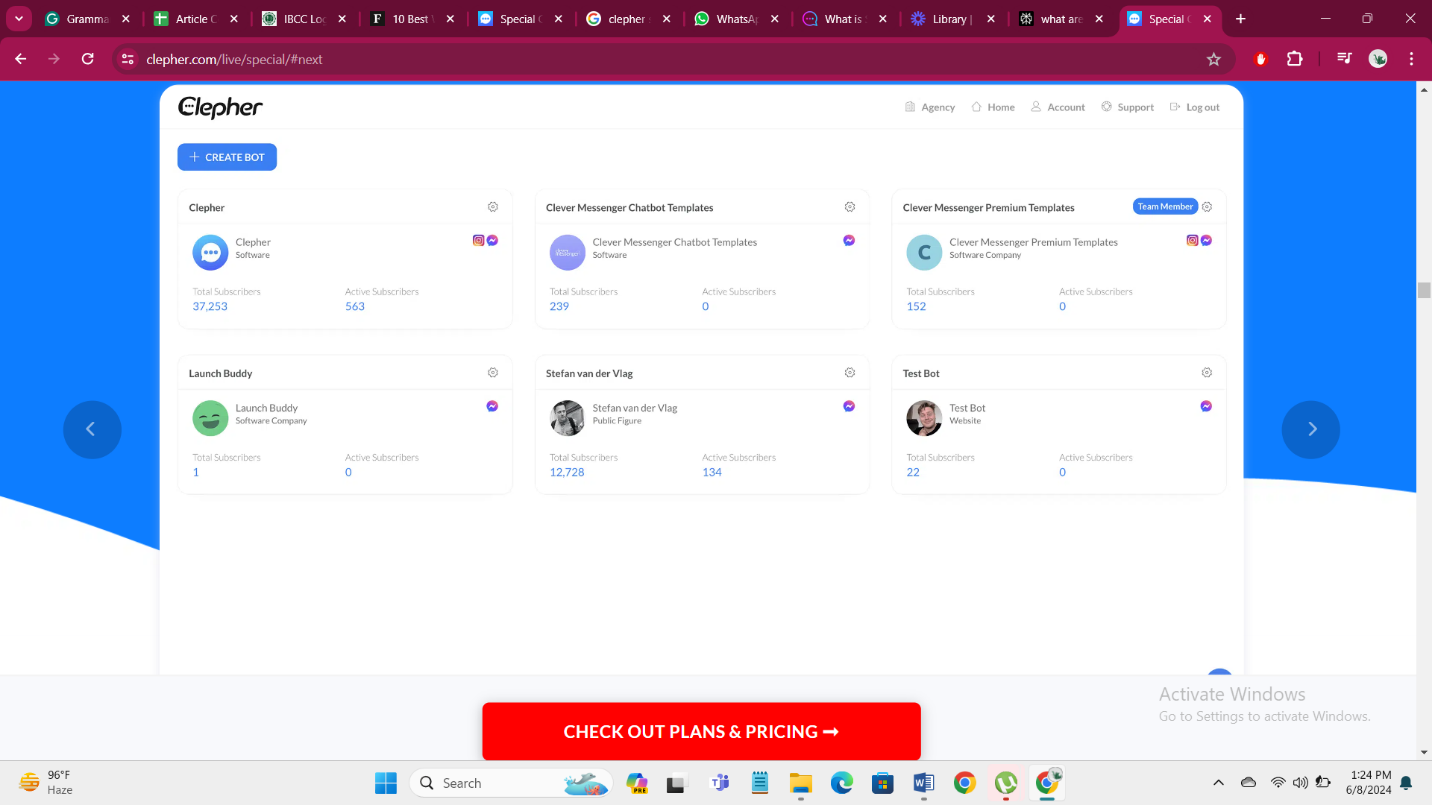The width and height of the screenshot is (1432, 805).
Task: Click Messenger icon on Clever Messenger Premium Templates card
Action: (1207, 240)
